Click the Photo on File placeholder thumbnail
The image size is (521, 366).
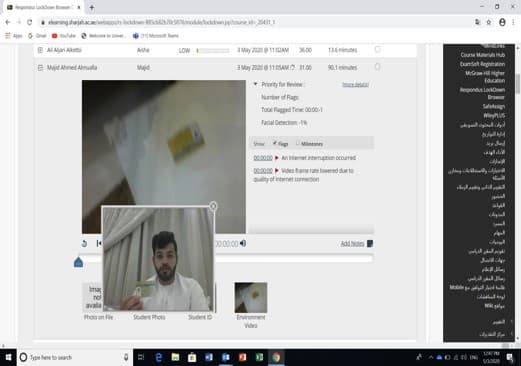tap(92, 297)
